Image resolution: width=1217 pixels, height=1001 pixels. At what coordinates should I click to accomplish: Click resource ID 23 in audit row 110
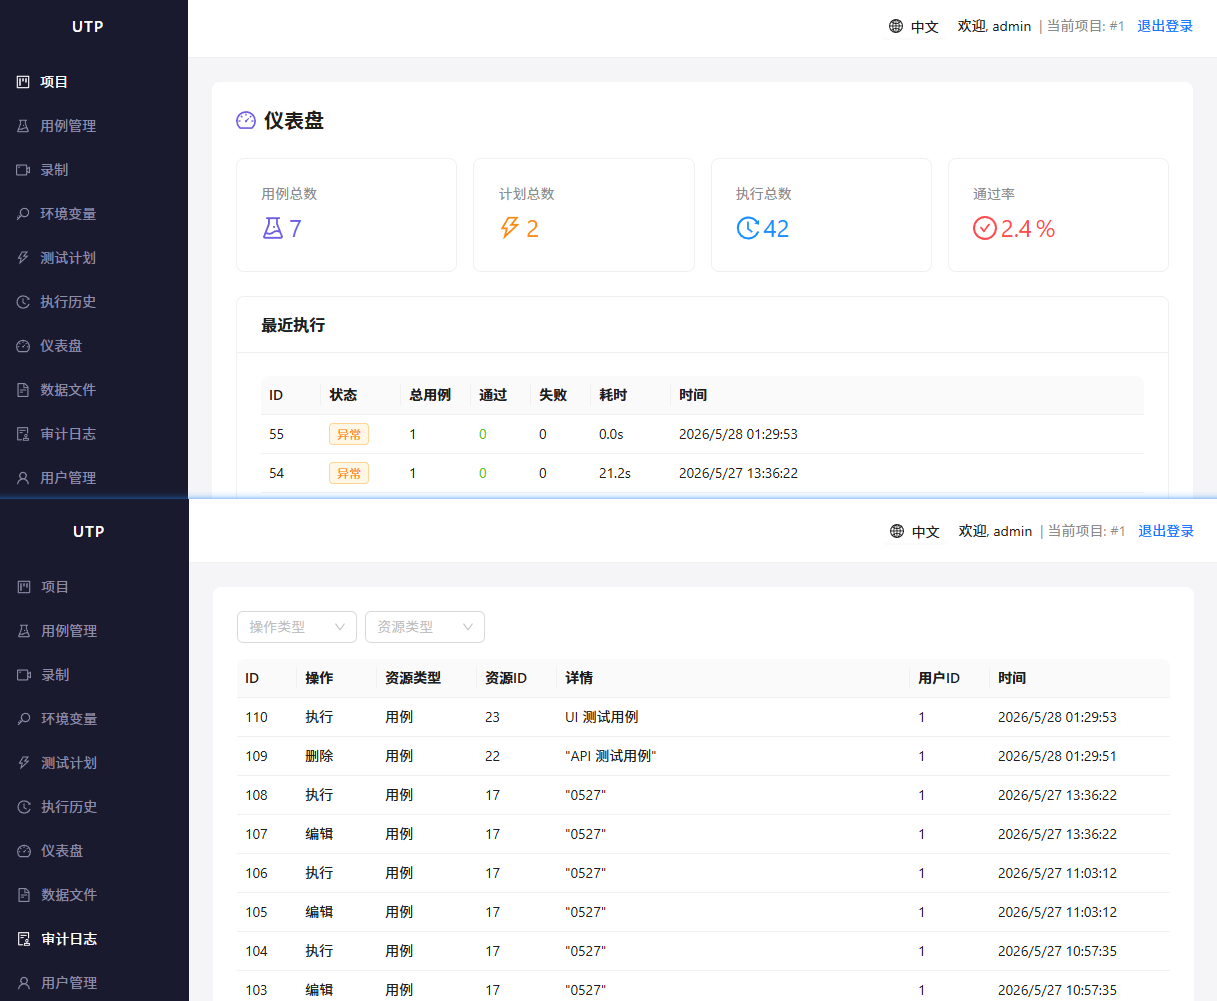click(x=492, y=717)
